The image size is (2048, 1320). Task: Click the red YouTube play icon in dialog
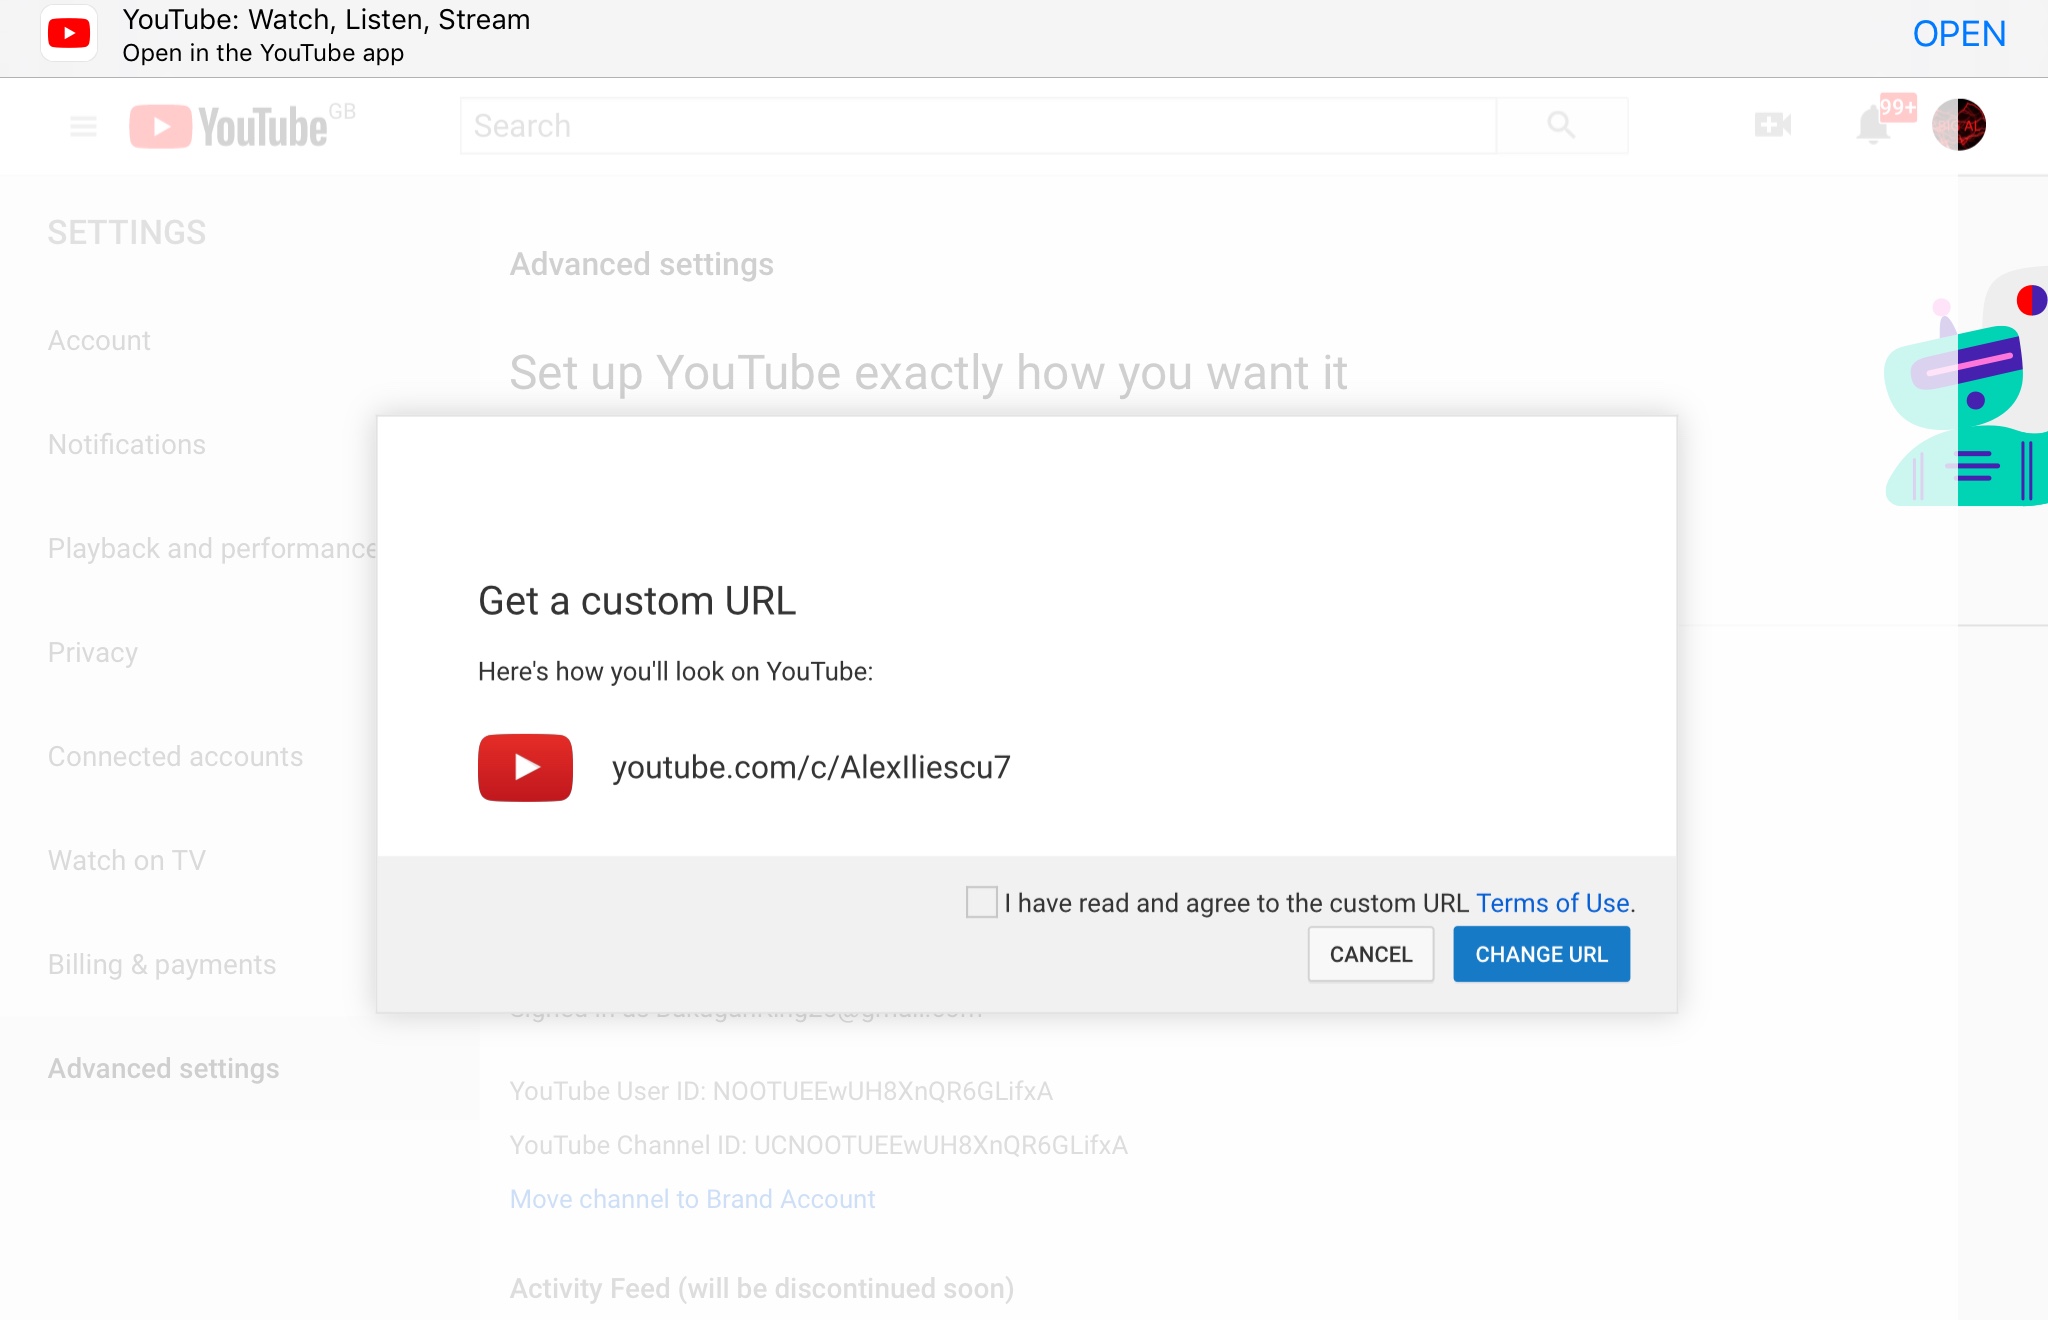point(525,768)
